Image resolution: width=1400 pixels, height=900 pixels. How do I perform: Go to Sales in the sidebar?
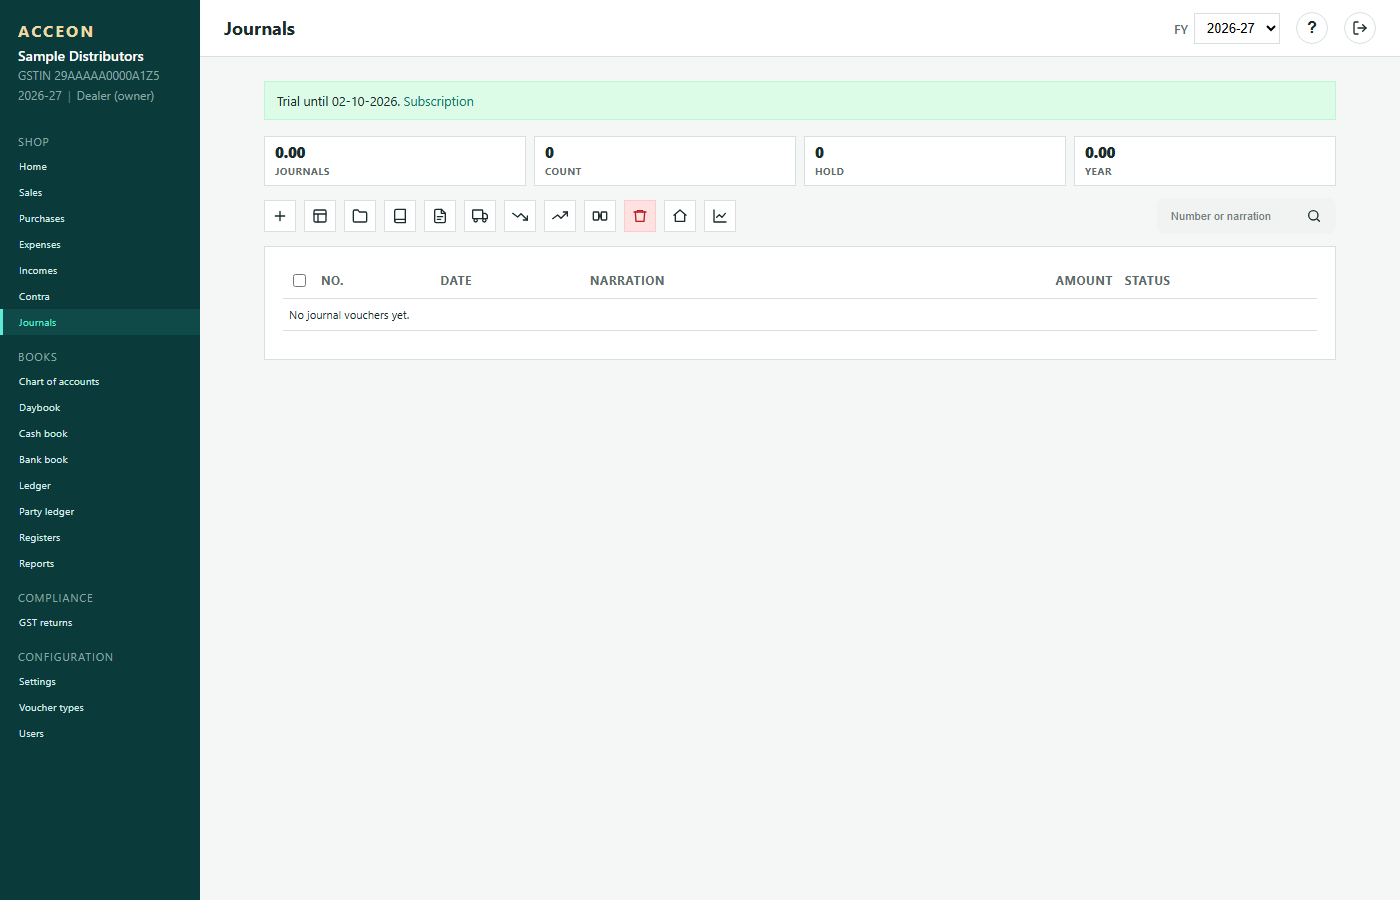coord(100,193)
